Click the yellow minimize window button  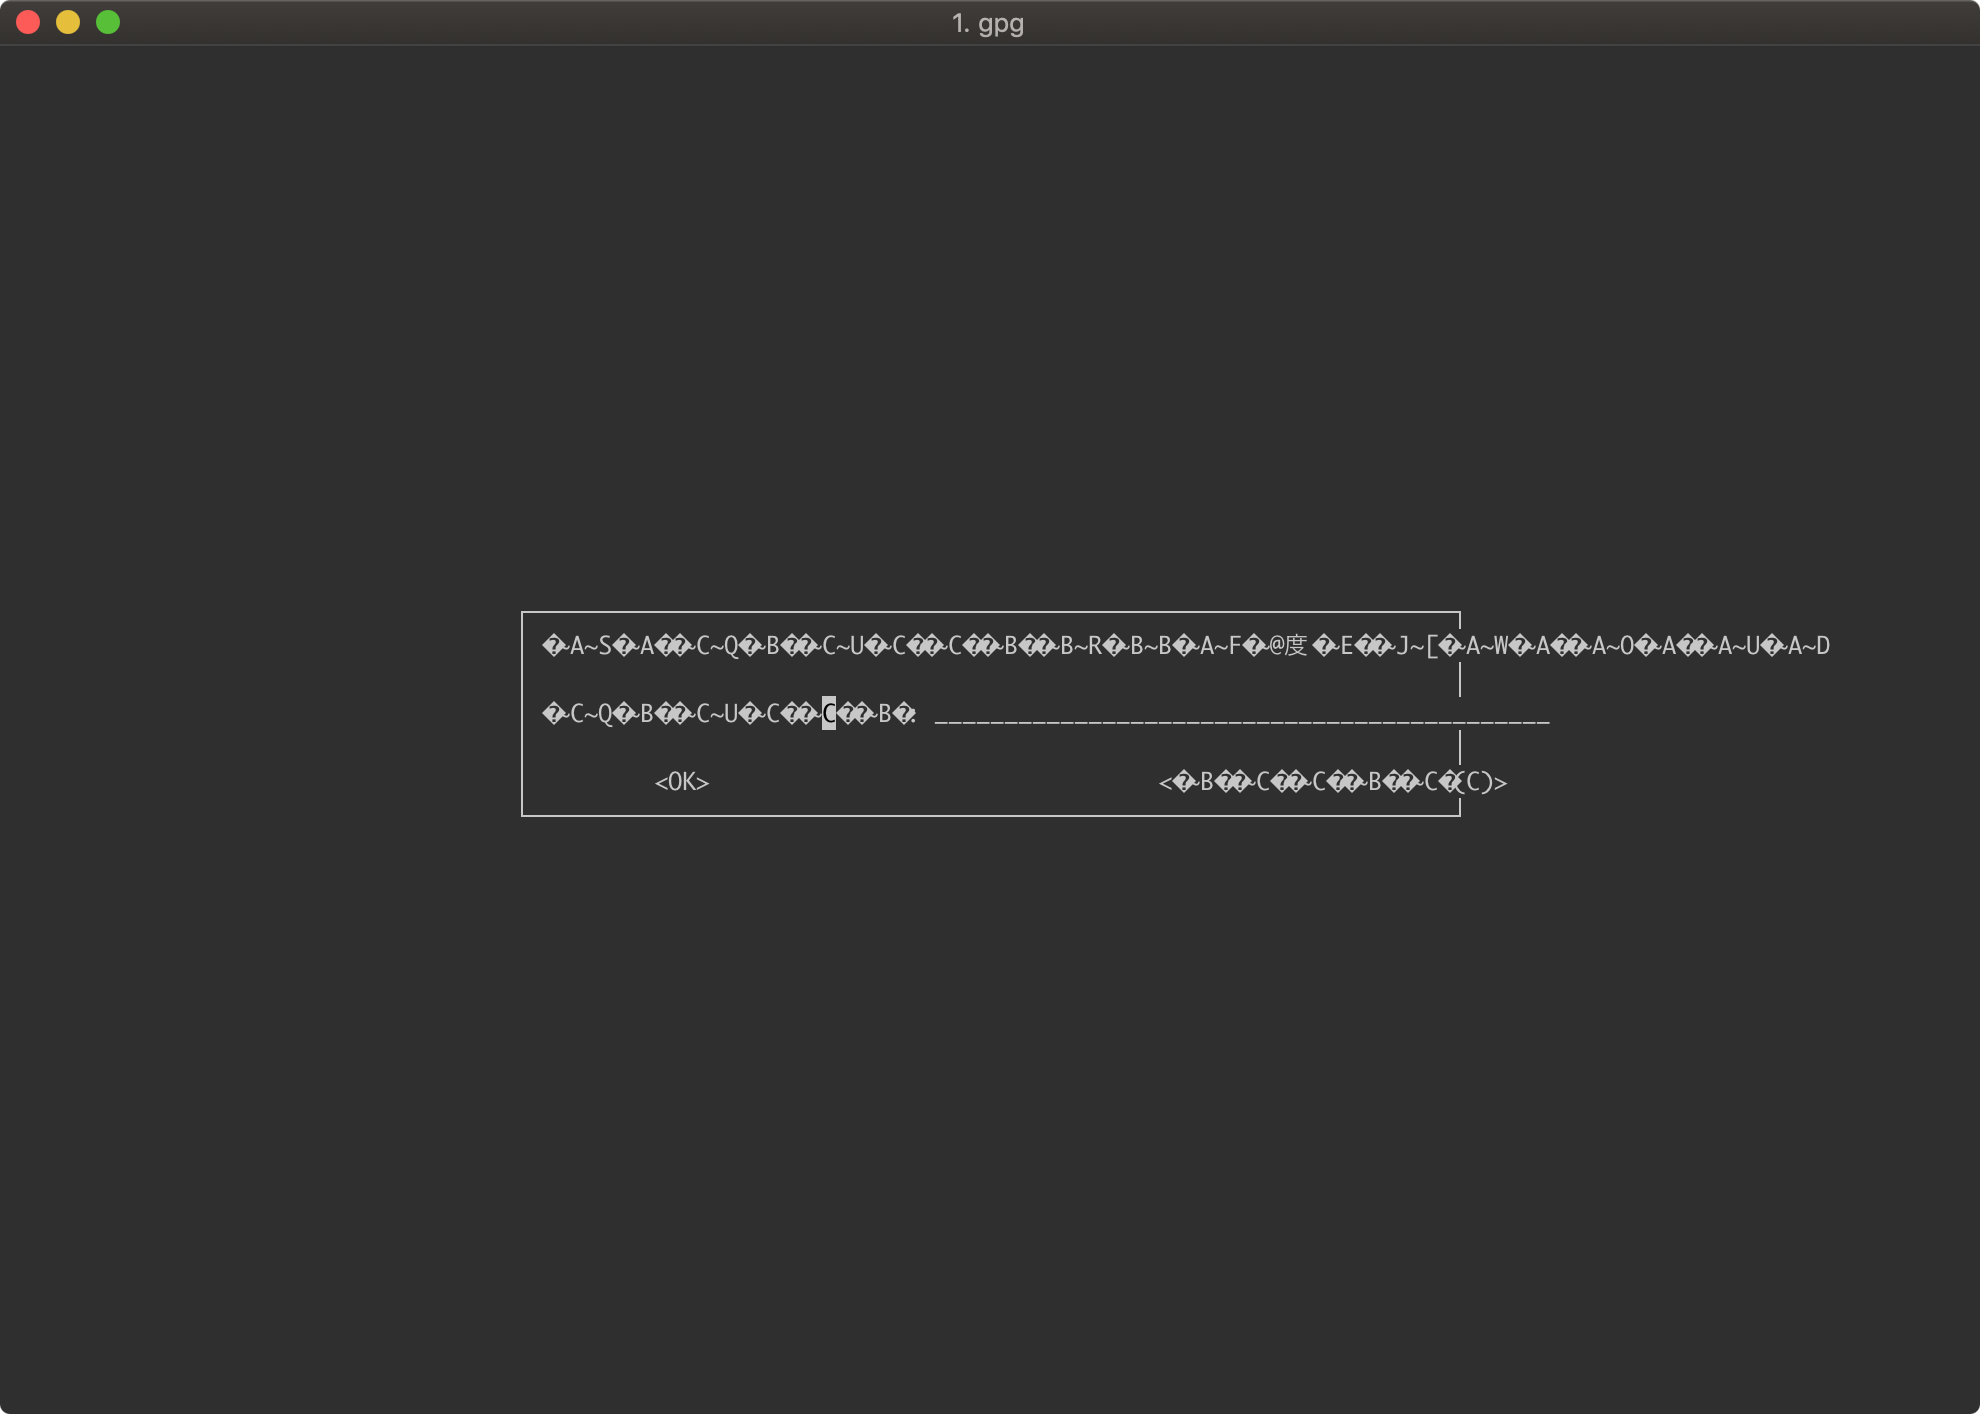click(68, 22)
